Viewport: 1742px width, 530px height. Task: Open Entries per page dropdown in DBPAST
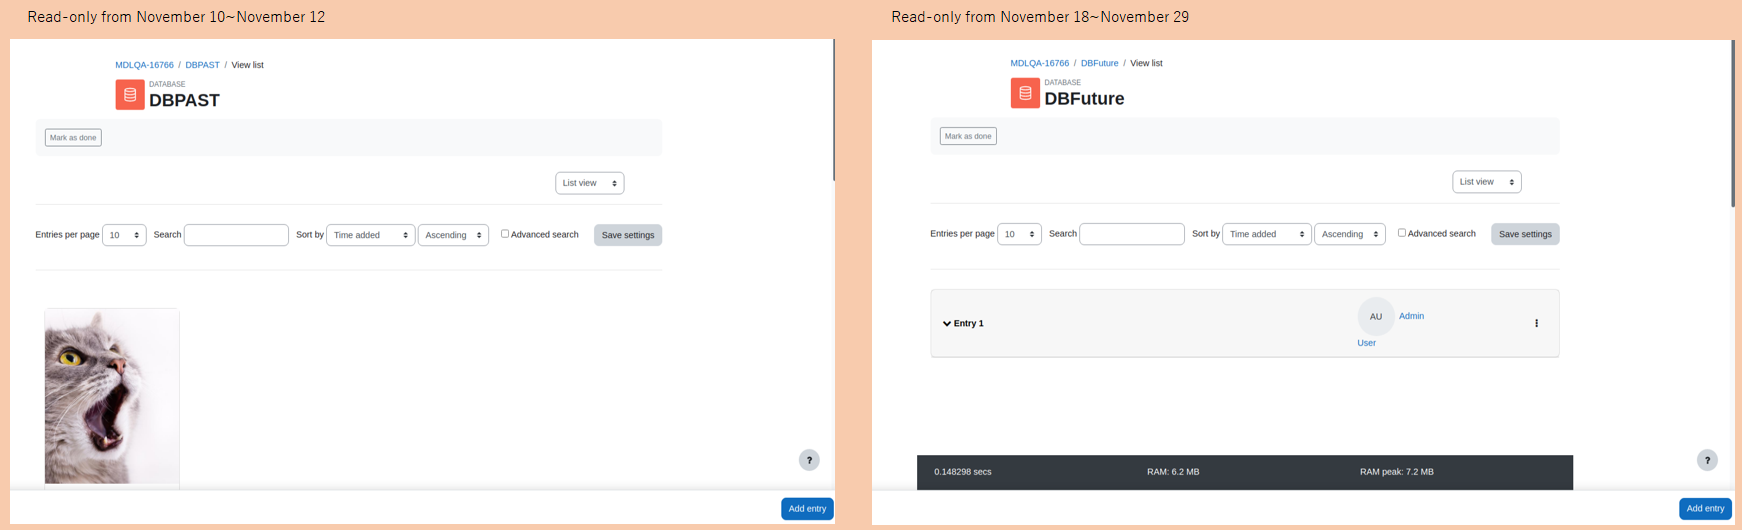tap(124, 235)
